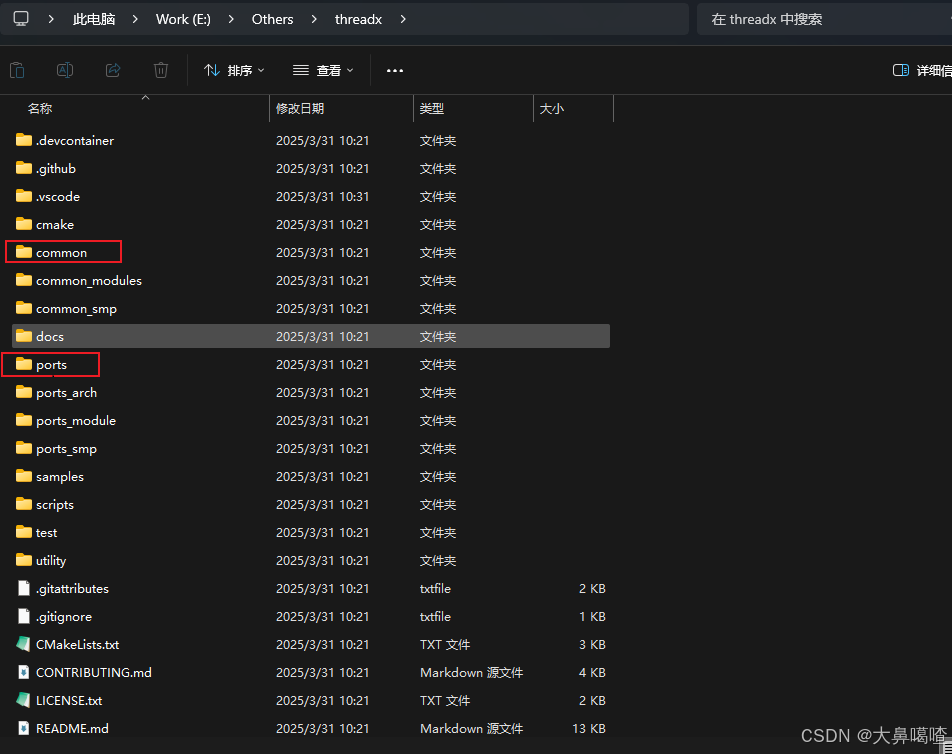Select the file name README.md
Image resolution: width=952 pixels, height=754 pixels.
72,729
